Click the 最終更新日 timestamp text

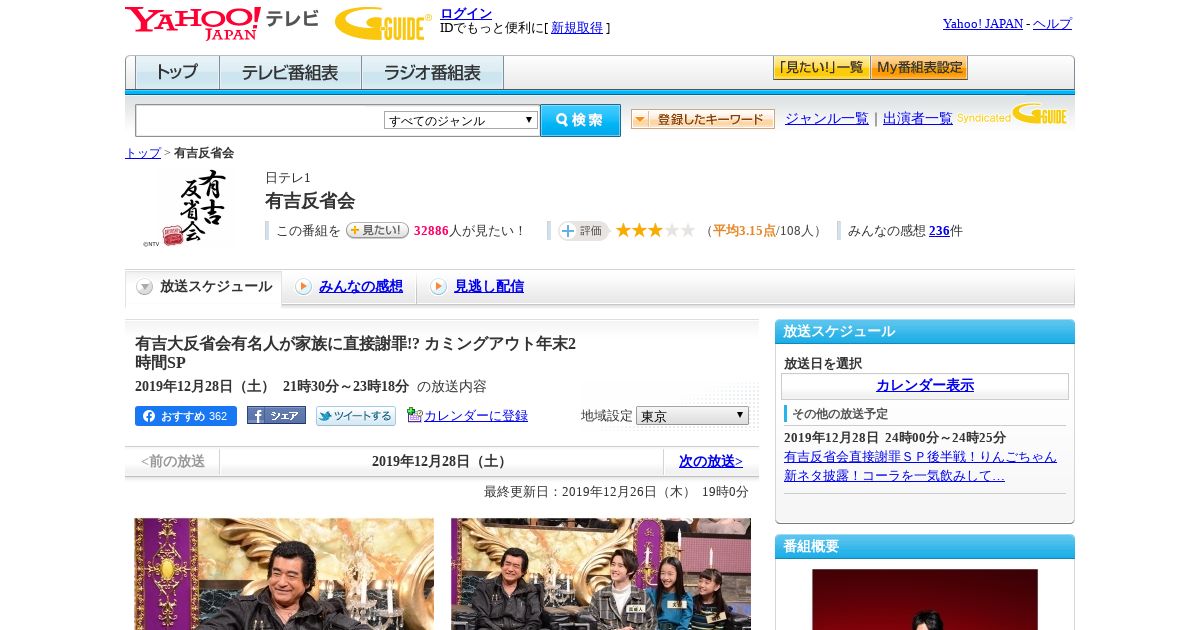(616, 492)
